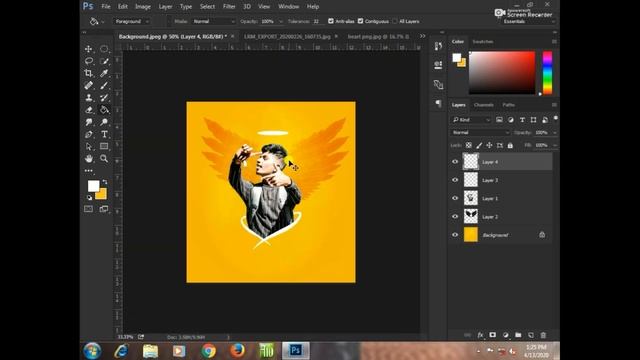
Task: Select the Clone Stamp tool
Action: point(89,98)
